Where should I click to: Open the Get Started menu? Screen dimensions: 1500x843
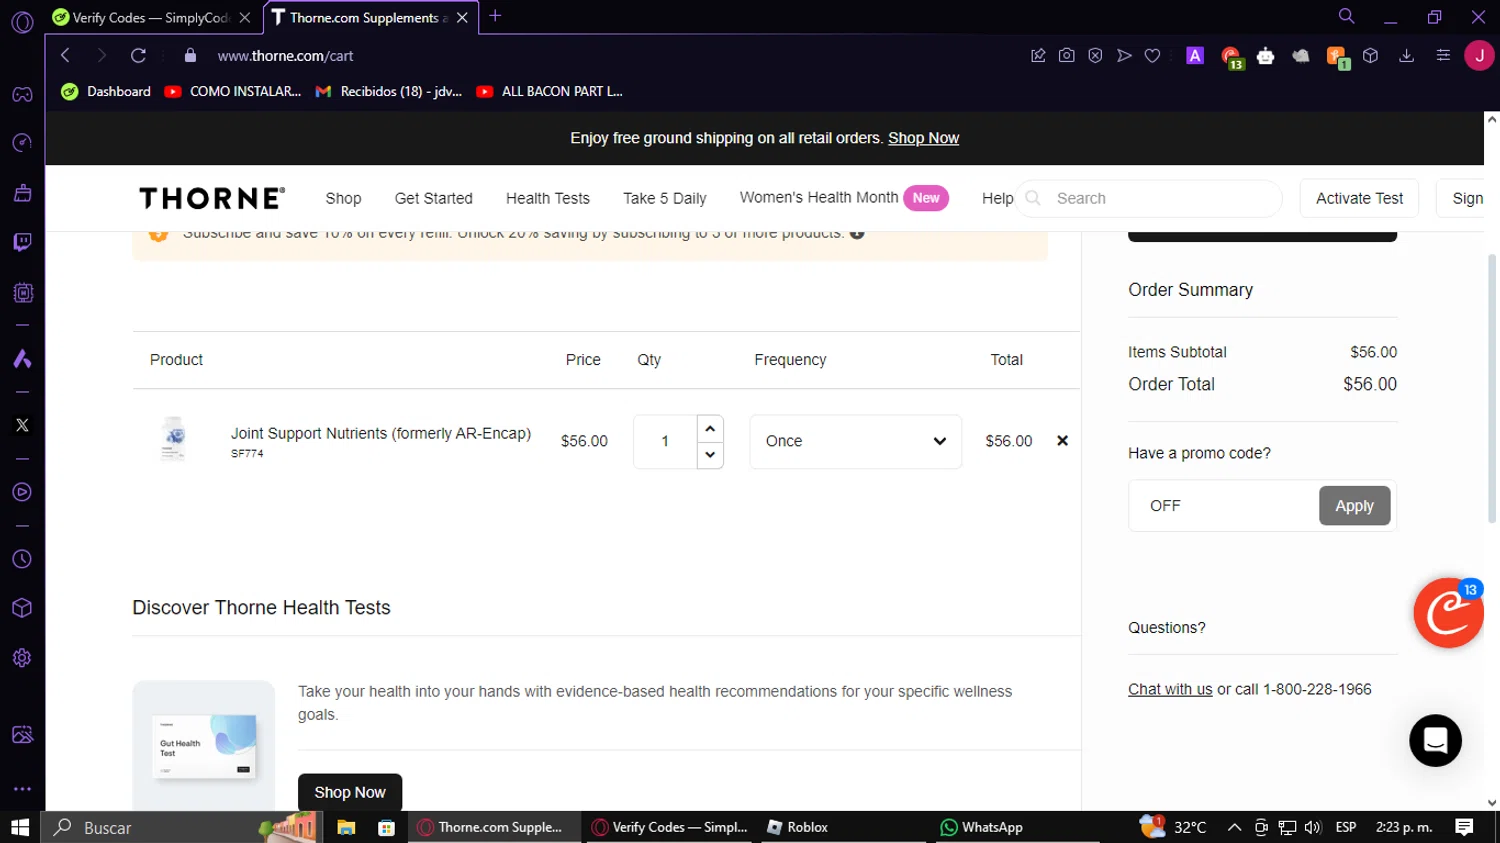(x=433, y=198)
